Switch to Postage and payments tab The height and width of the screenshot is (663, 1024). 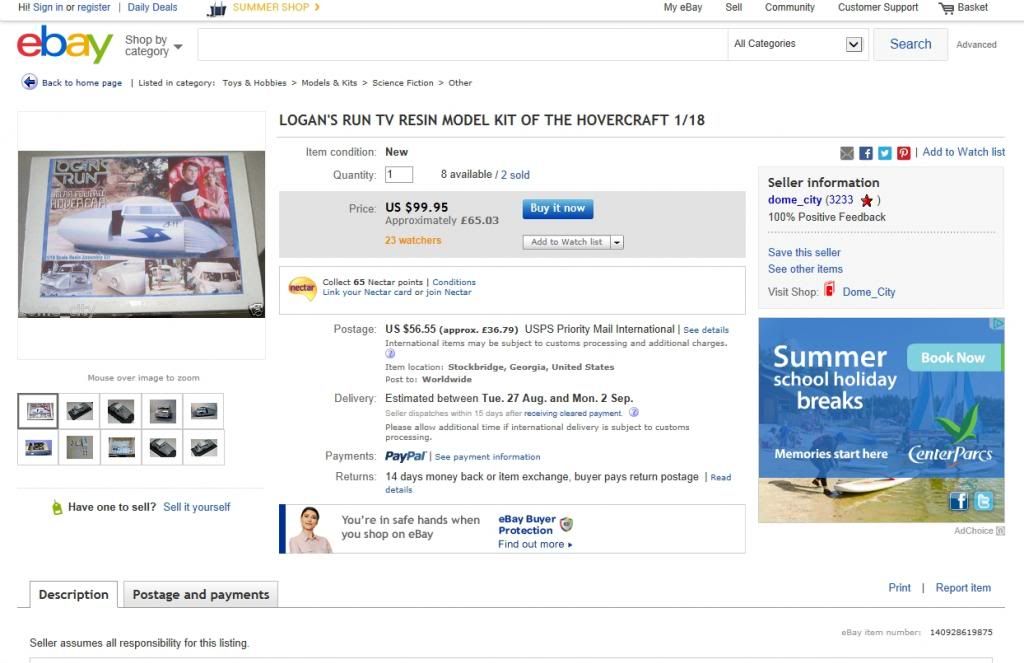click(201, 594)
